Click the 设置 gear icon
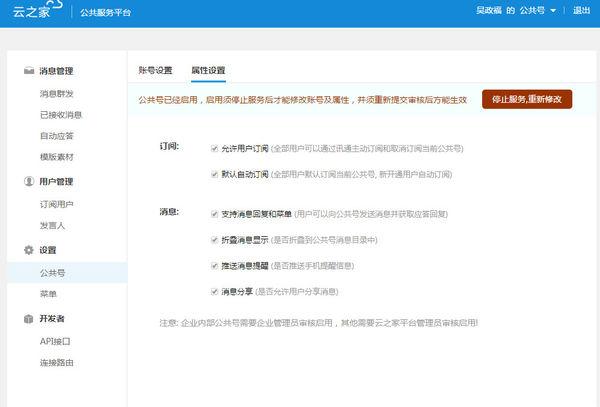The image size is (600, 407). click(x=29, y=250)
